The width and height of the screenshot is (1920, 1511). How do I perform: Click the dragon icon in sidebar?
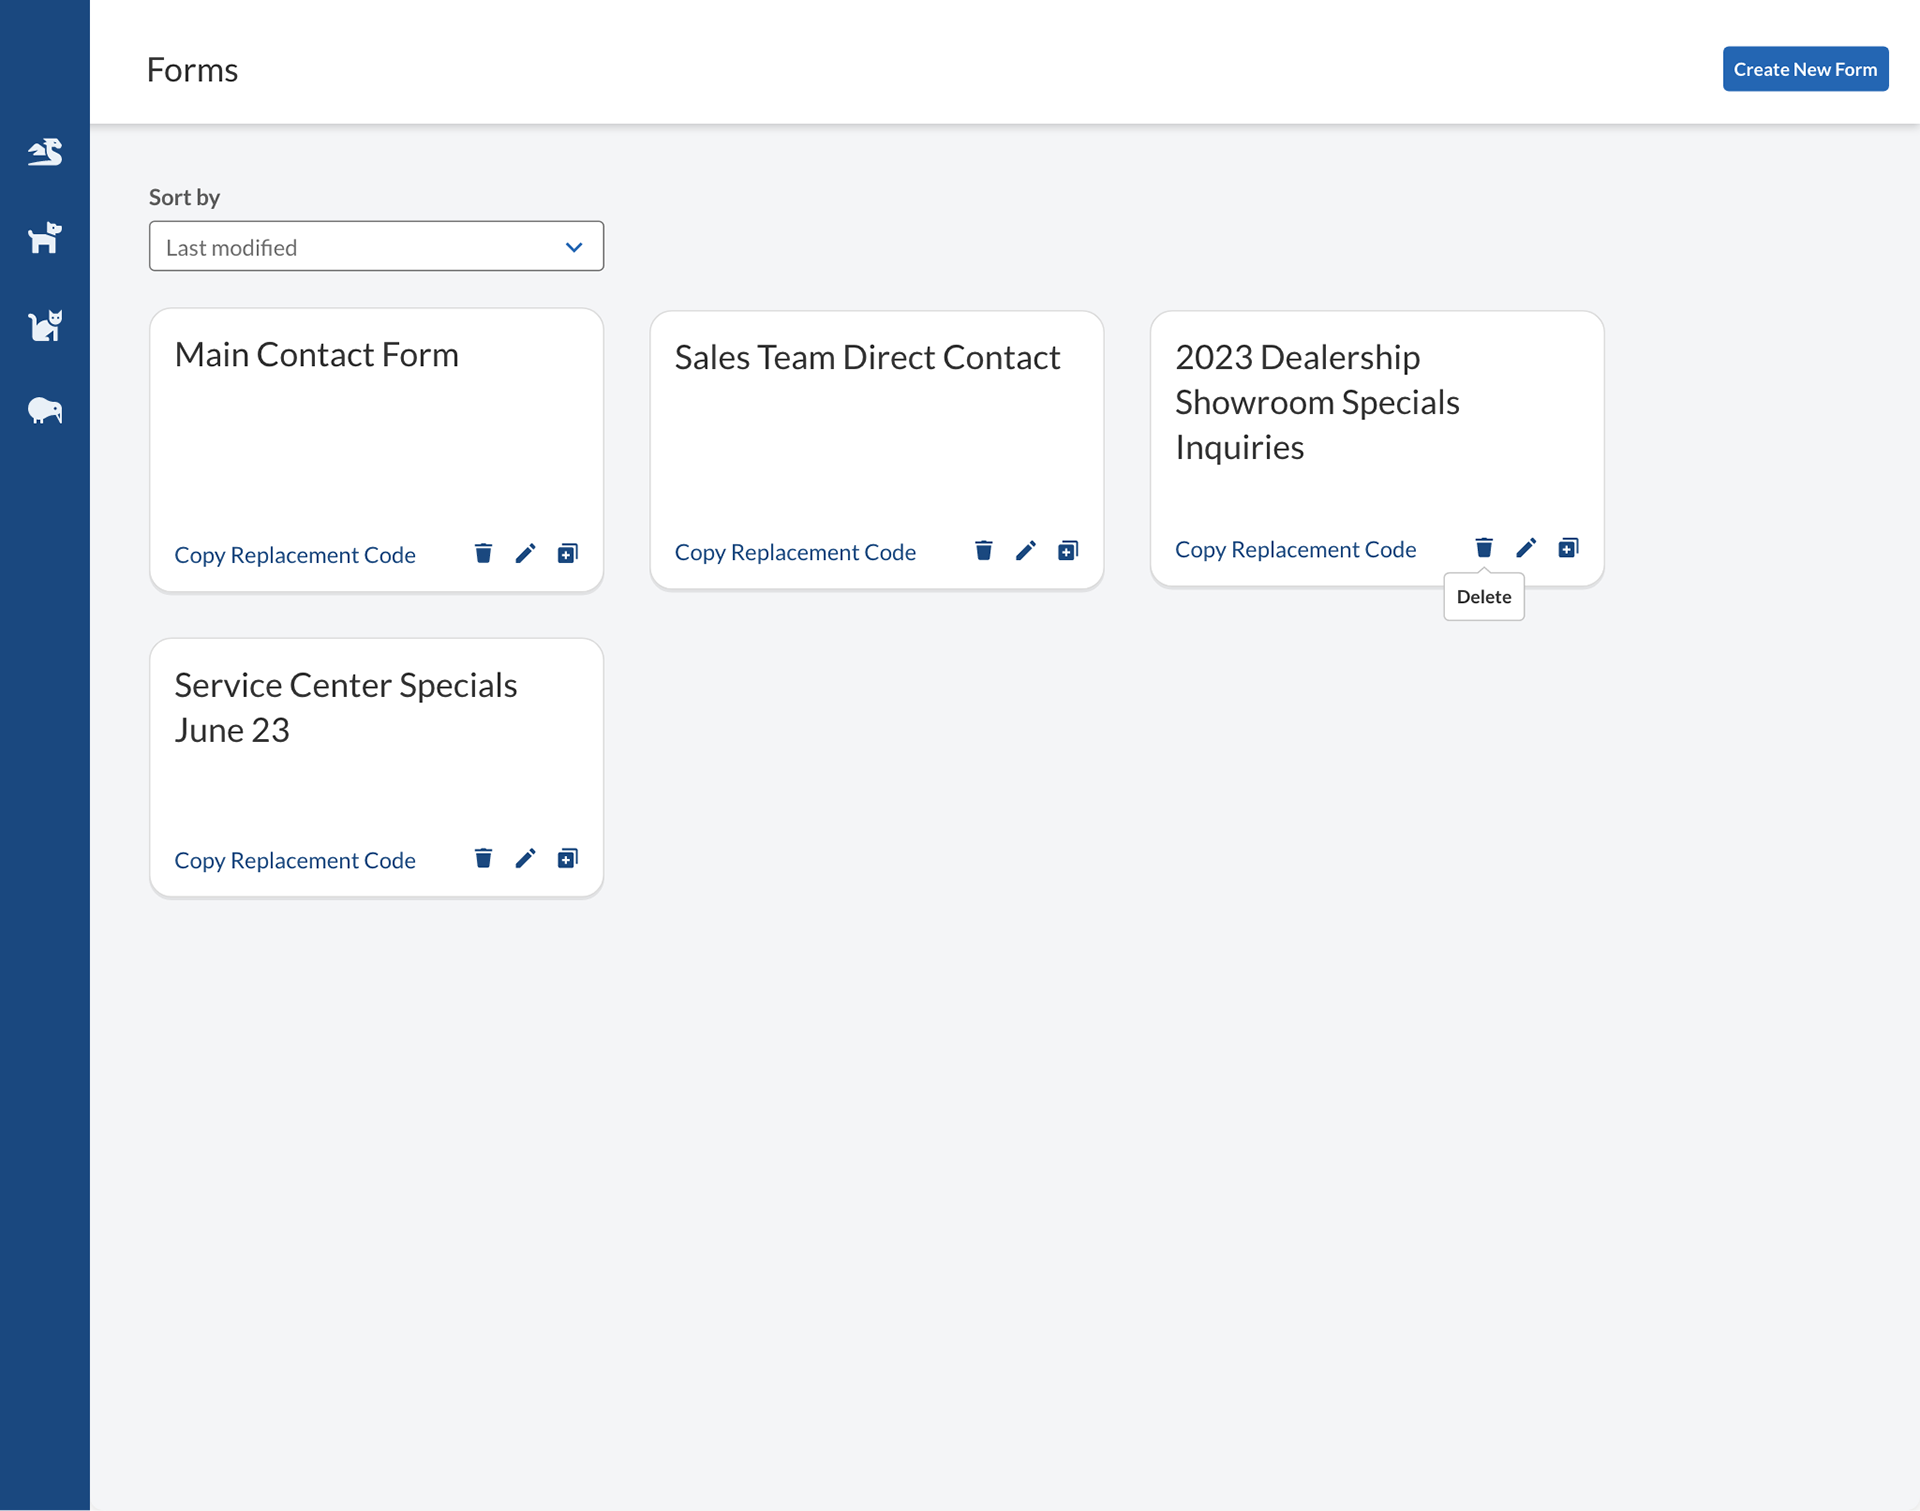(x=45, y=152)
